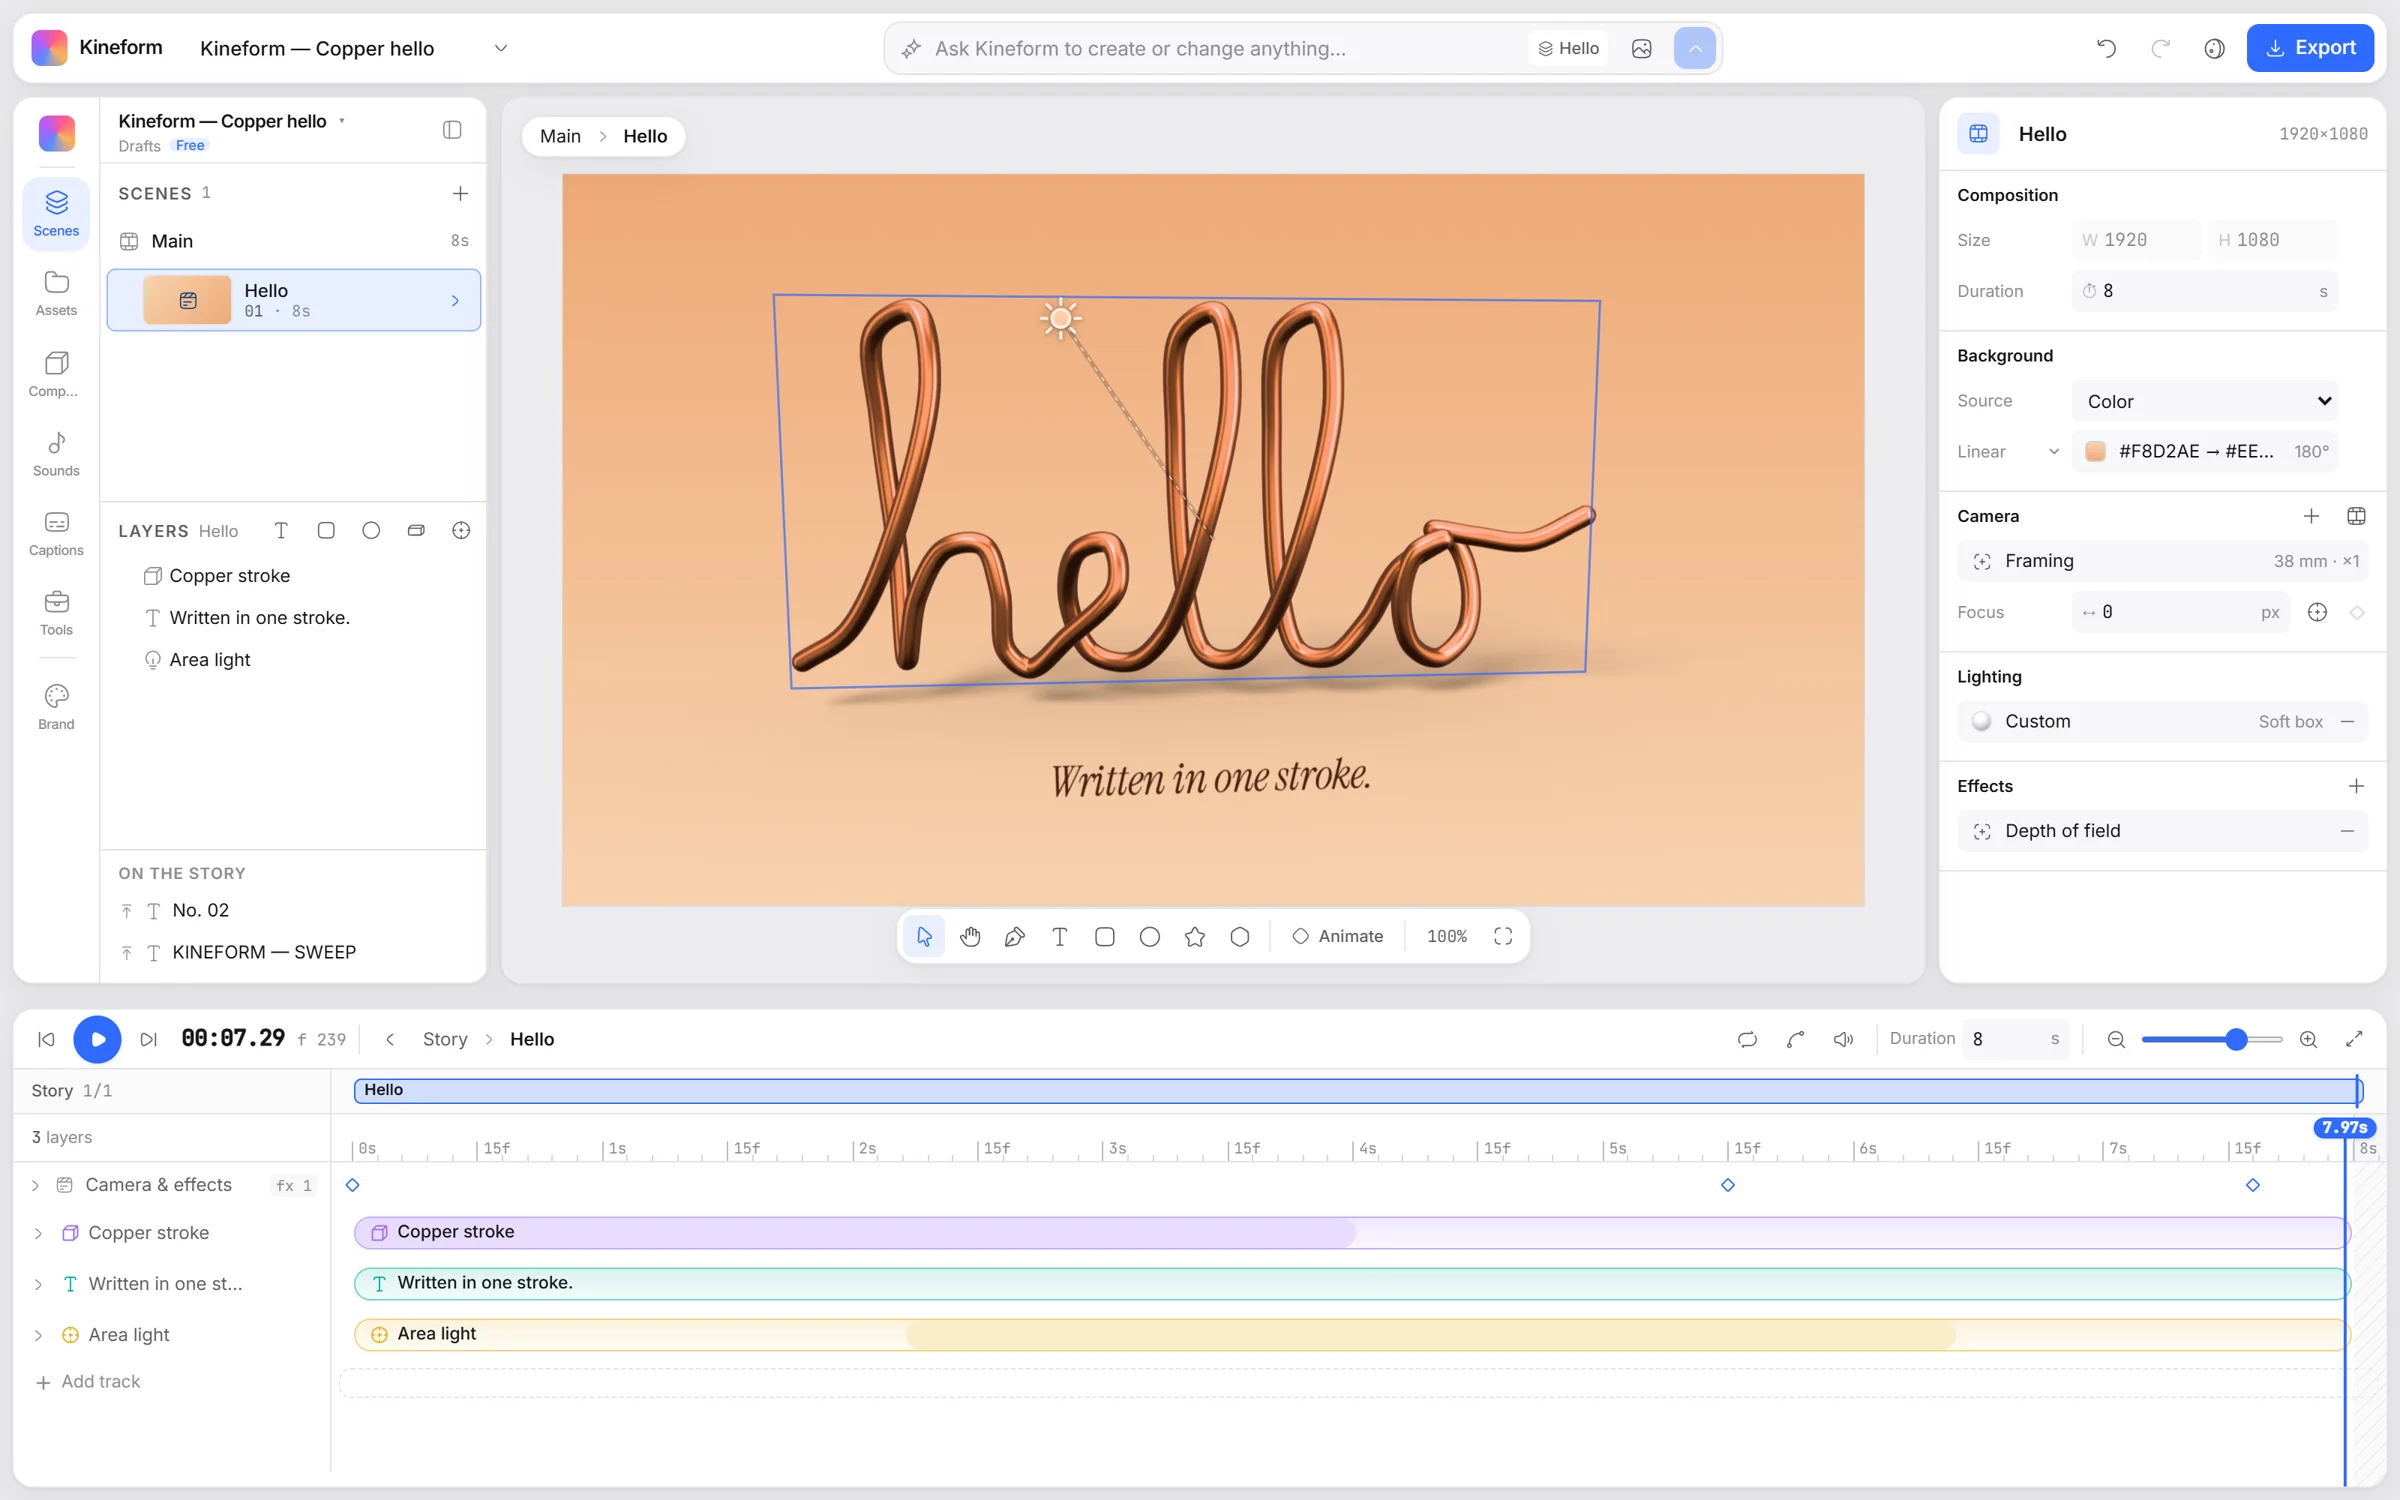Expand the Area light track

coord(38,1335)
